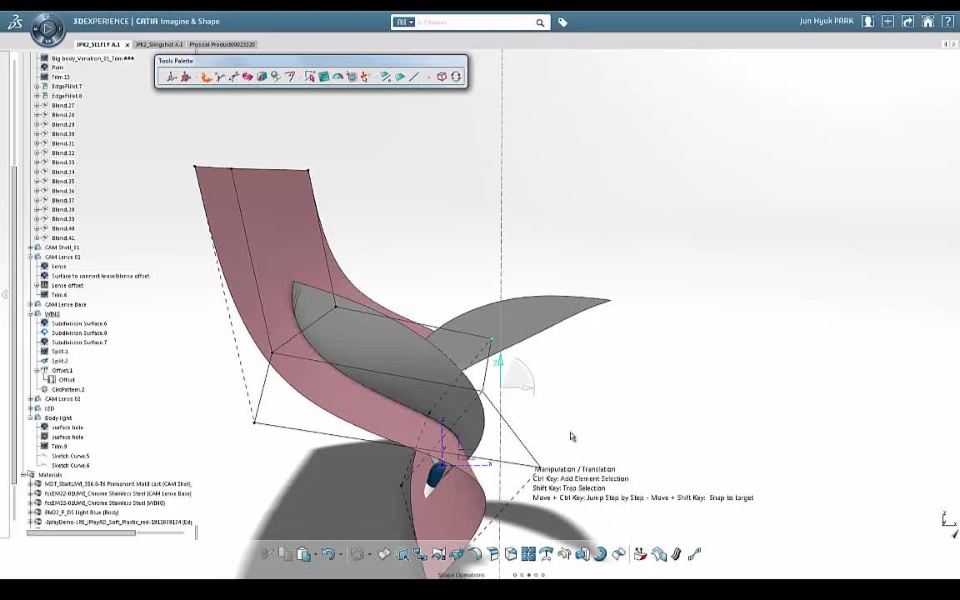Image resolution: width=960 pixels, height=600 pixels.
Task: Open the Undo history dropdown arrow
Action: coord(340,555)
